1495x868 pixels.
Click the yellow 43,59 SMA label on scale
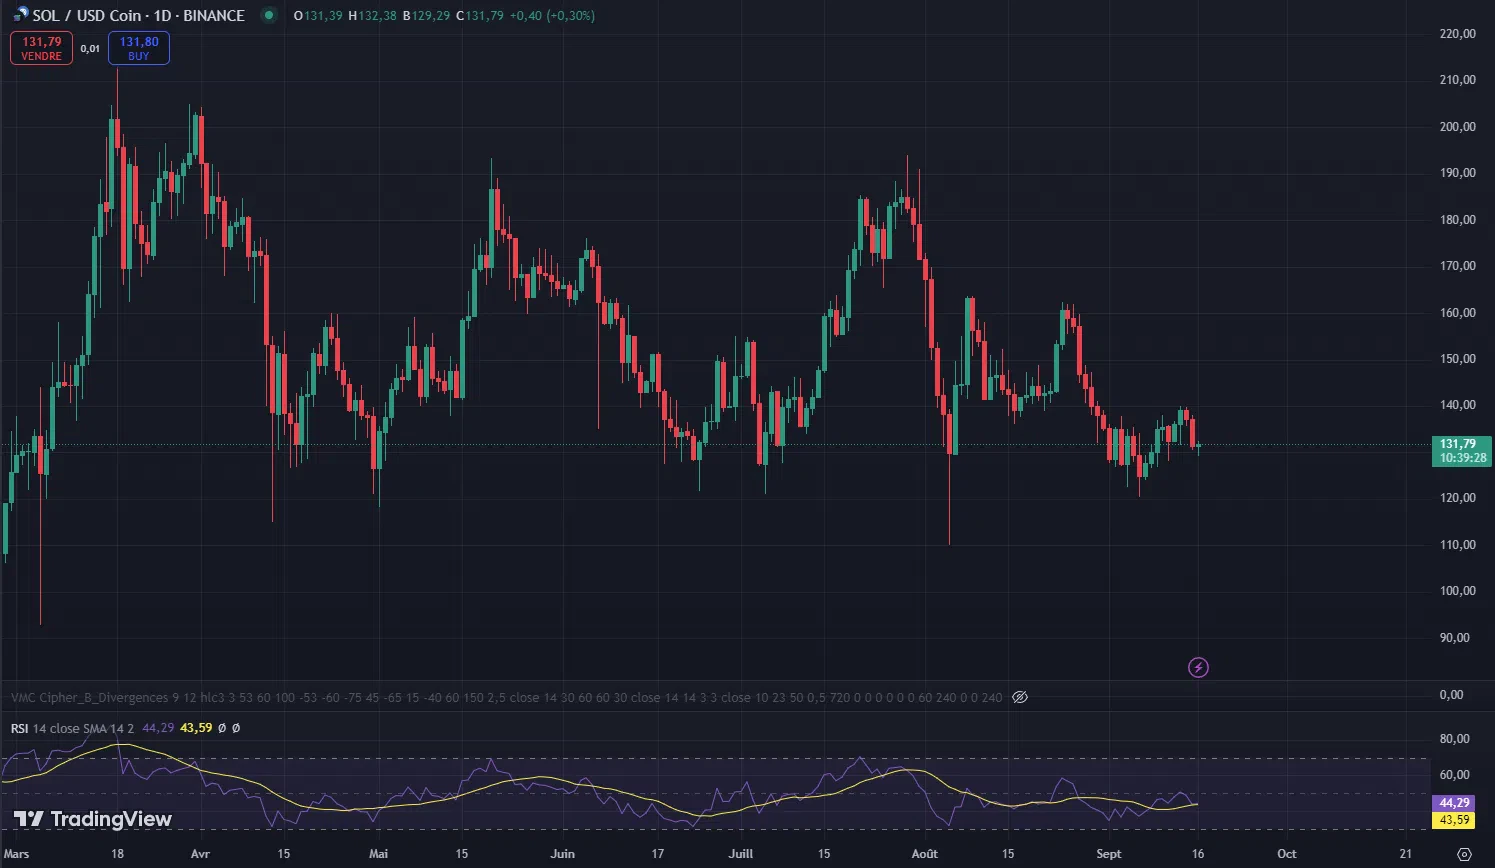point(1455,820)
